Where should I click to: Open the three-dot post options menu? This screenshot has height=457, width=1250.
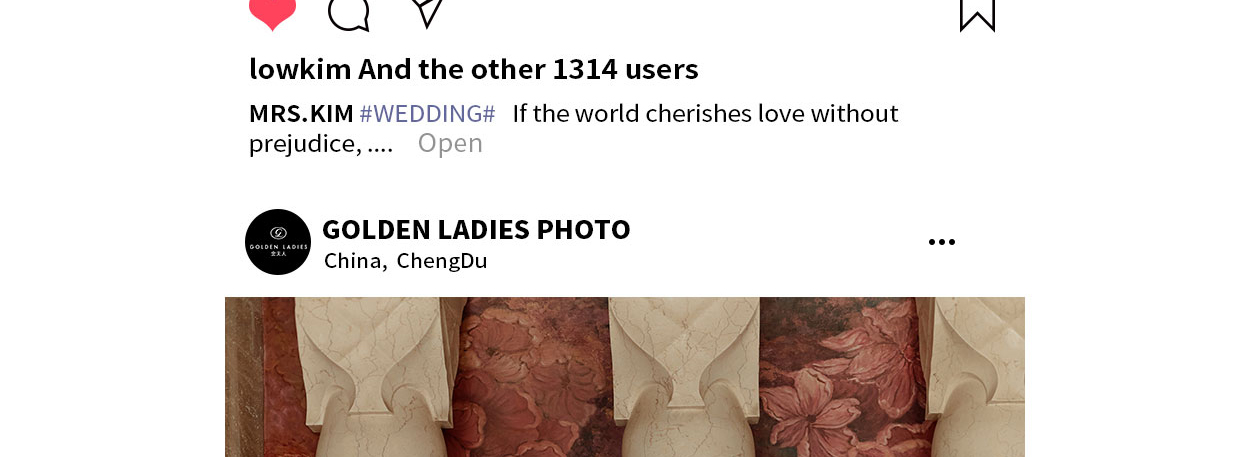[942, 242]
